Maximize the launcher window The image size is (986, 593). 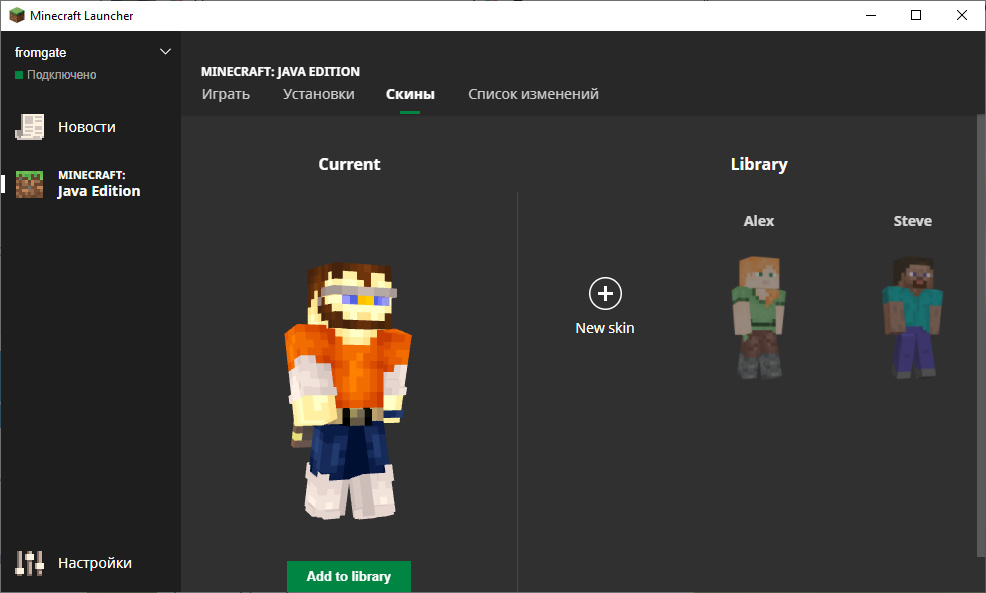tap(916, 15)
